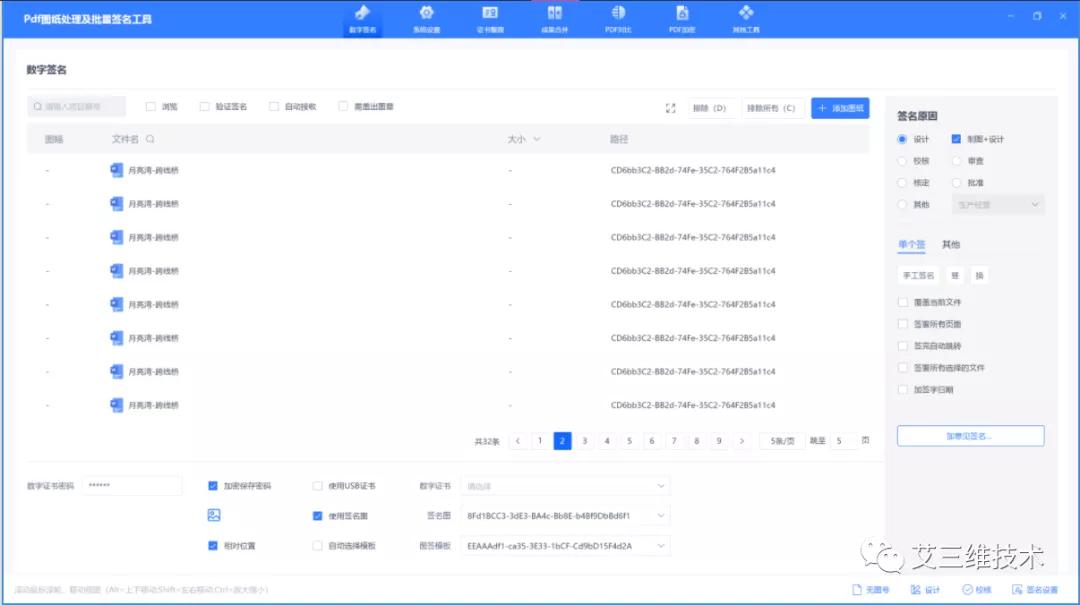Select the 数字签名 tab icon

[362, 18]
